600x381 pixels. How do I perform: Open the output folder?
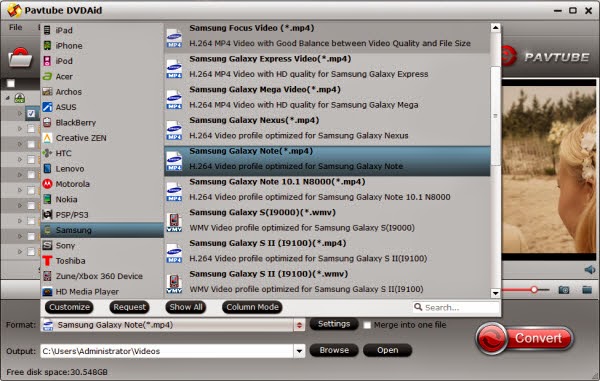pyautogui.click(x=387, y=350)
